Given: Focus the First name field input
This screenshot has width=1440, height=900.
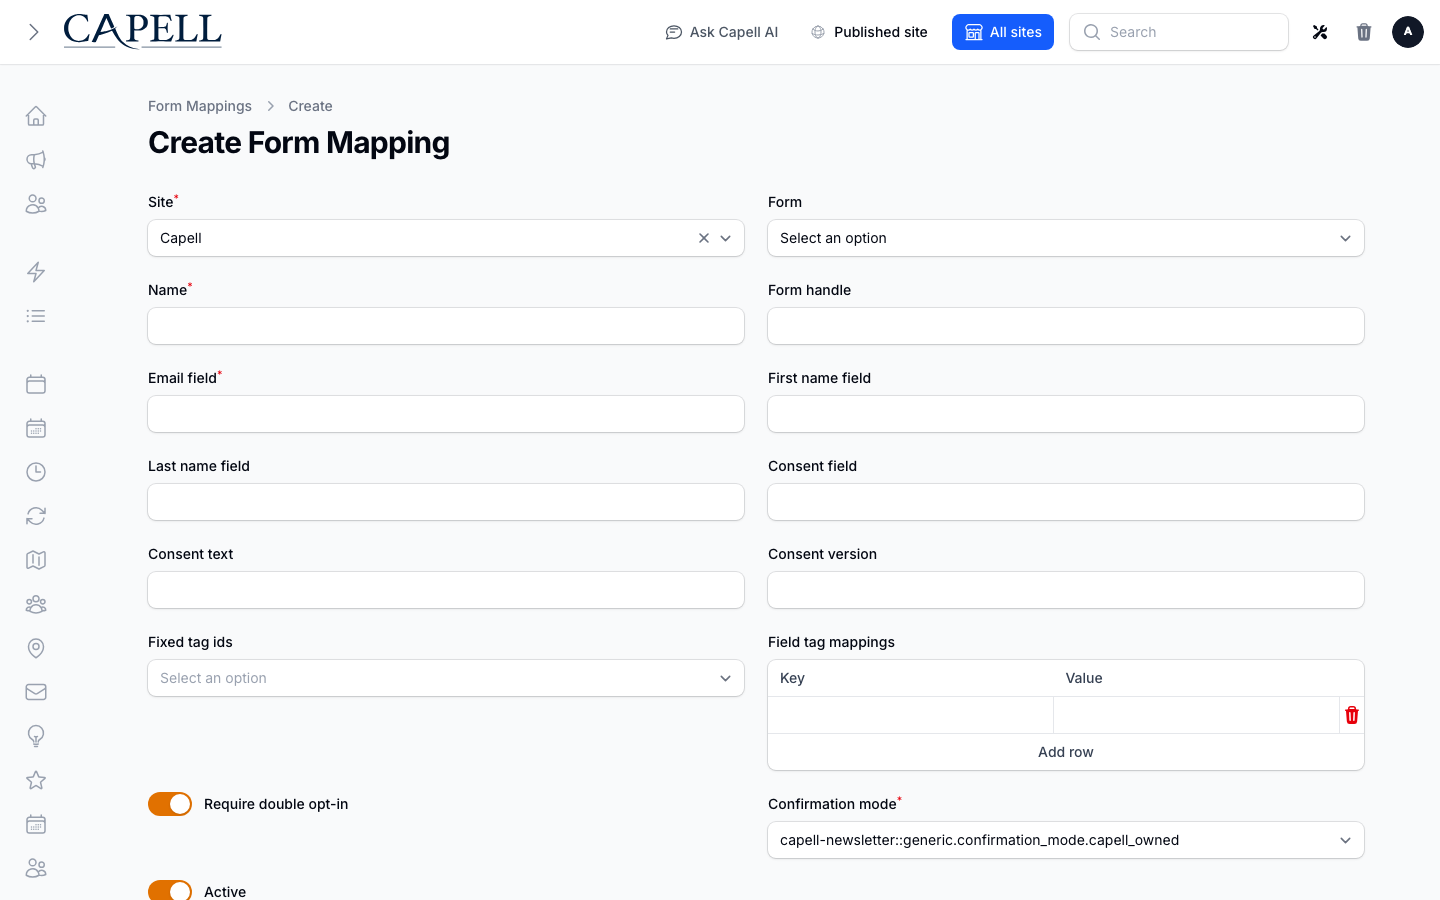Looking at the screenshot, I should [x=1066, y=414].
